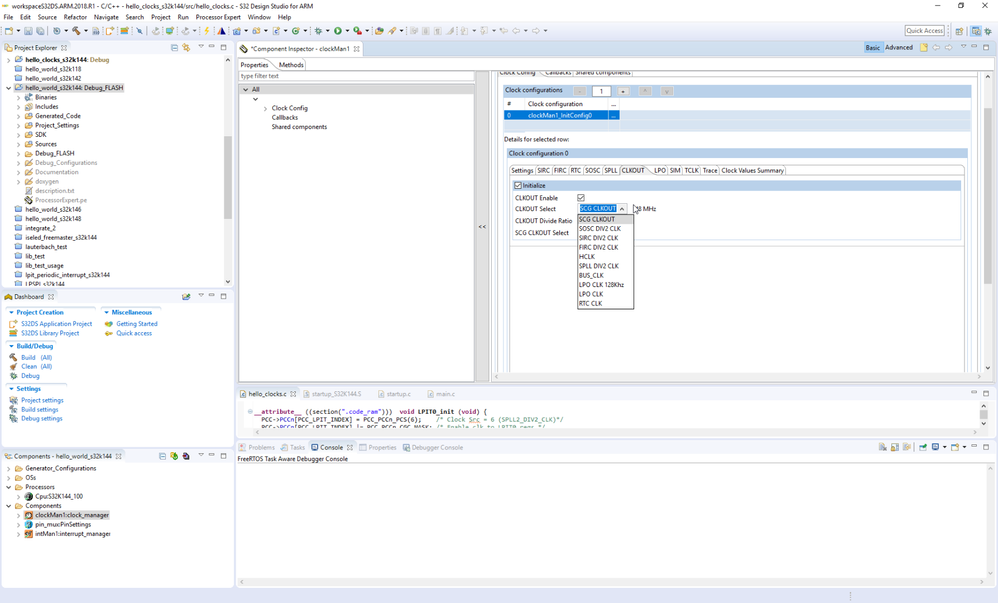Switch Component Inspector to Advanced view

899,47
